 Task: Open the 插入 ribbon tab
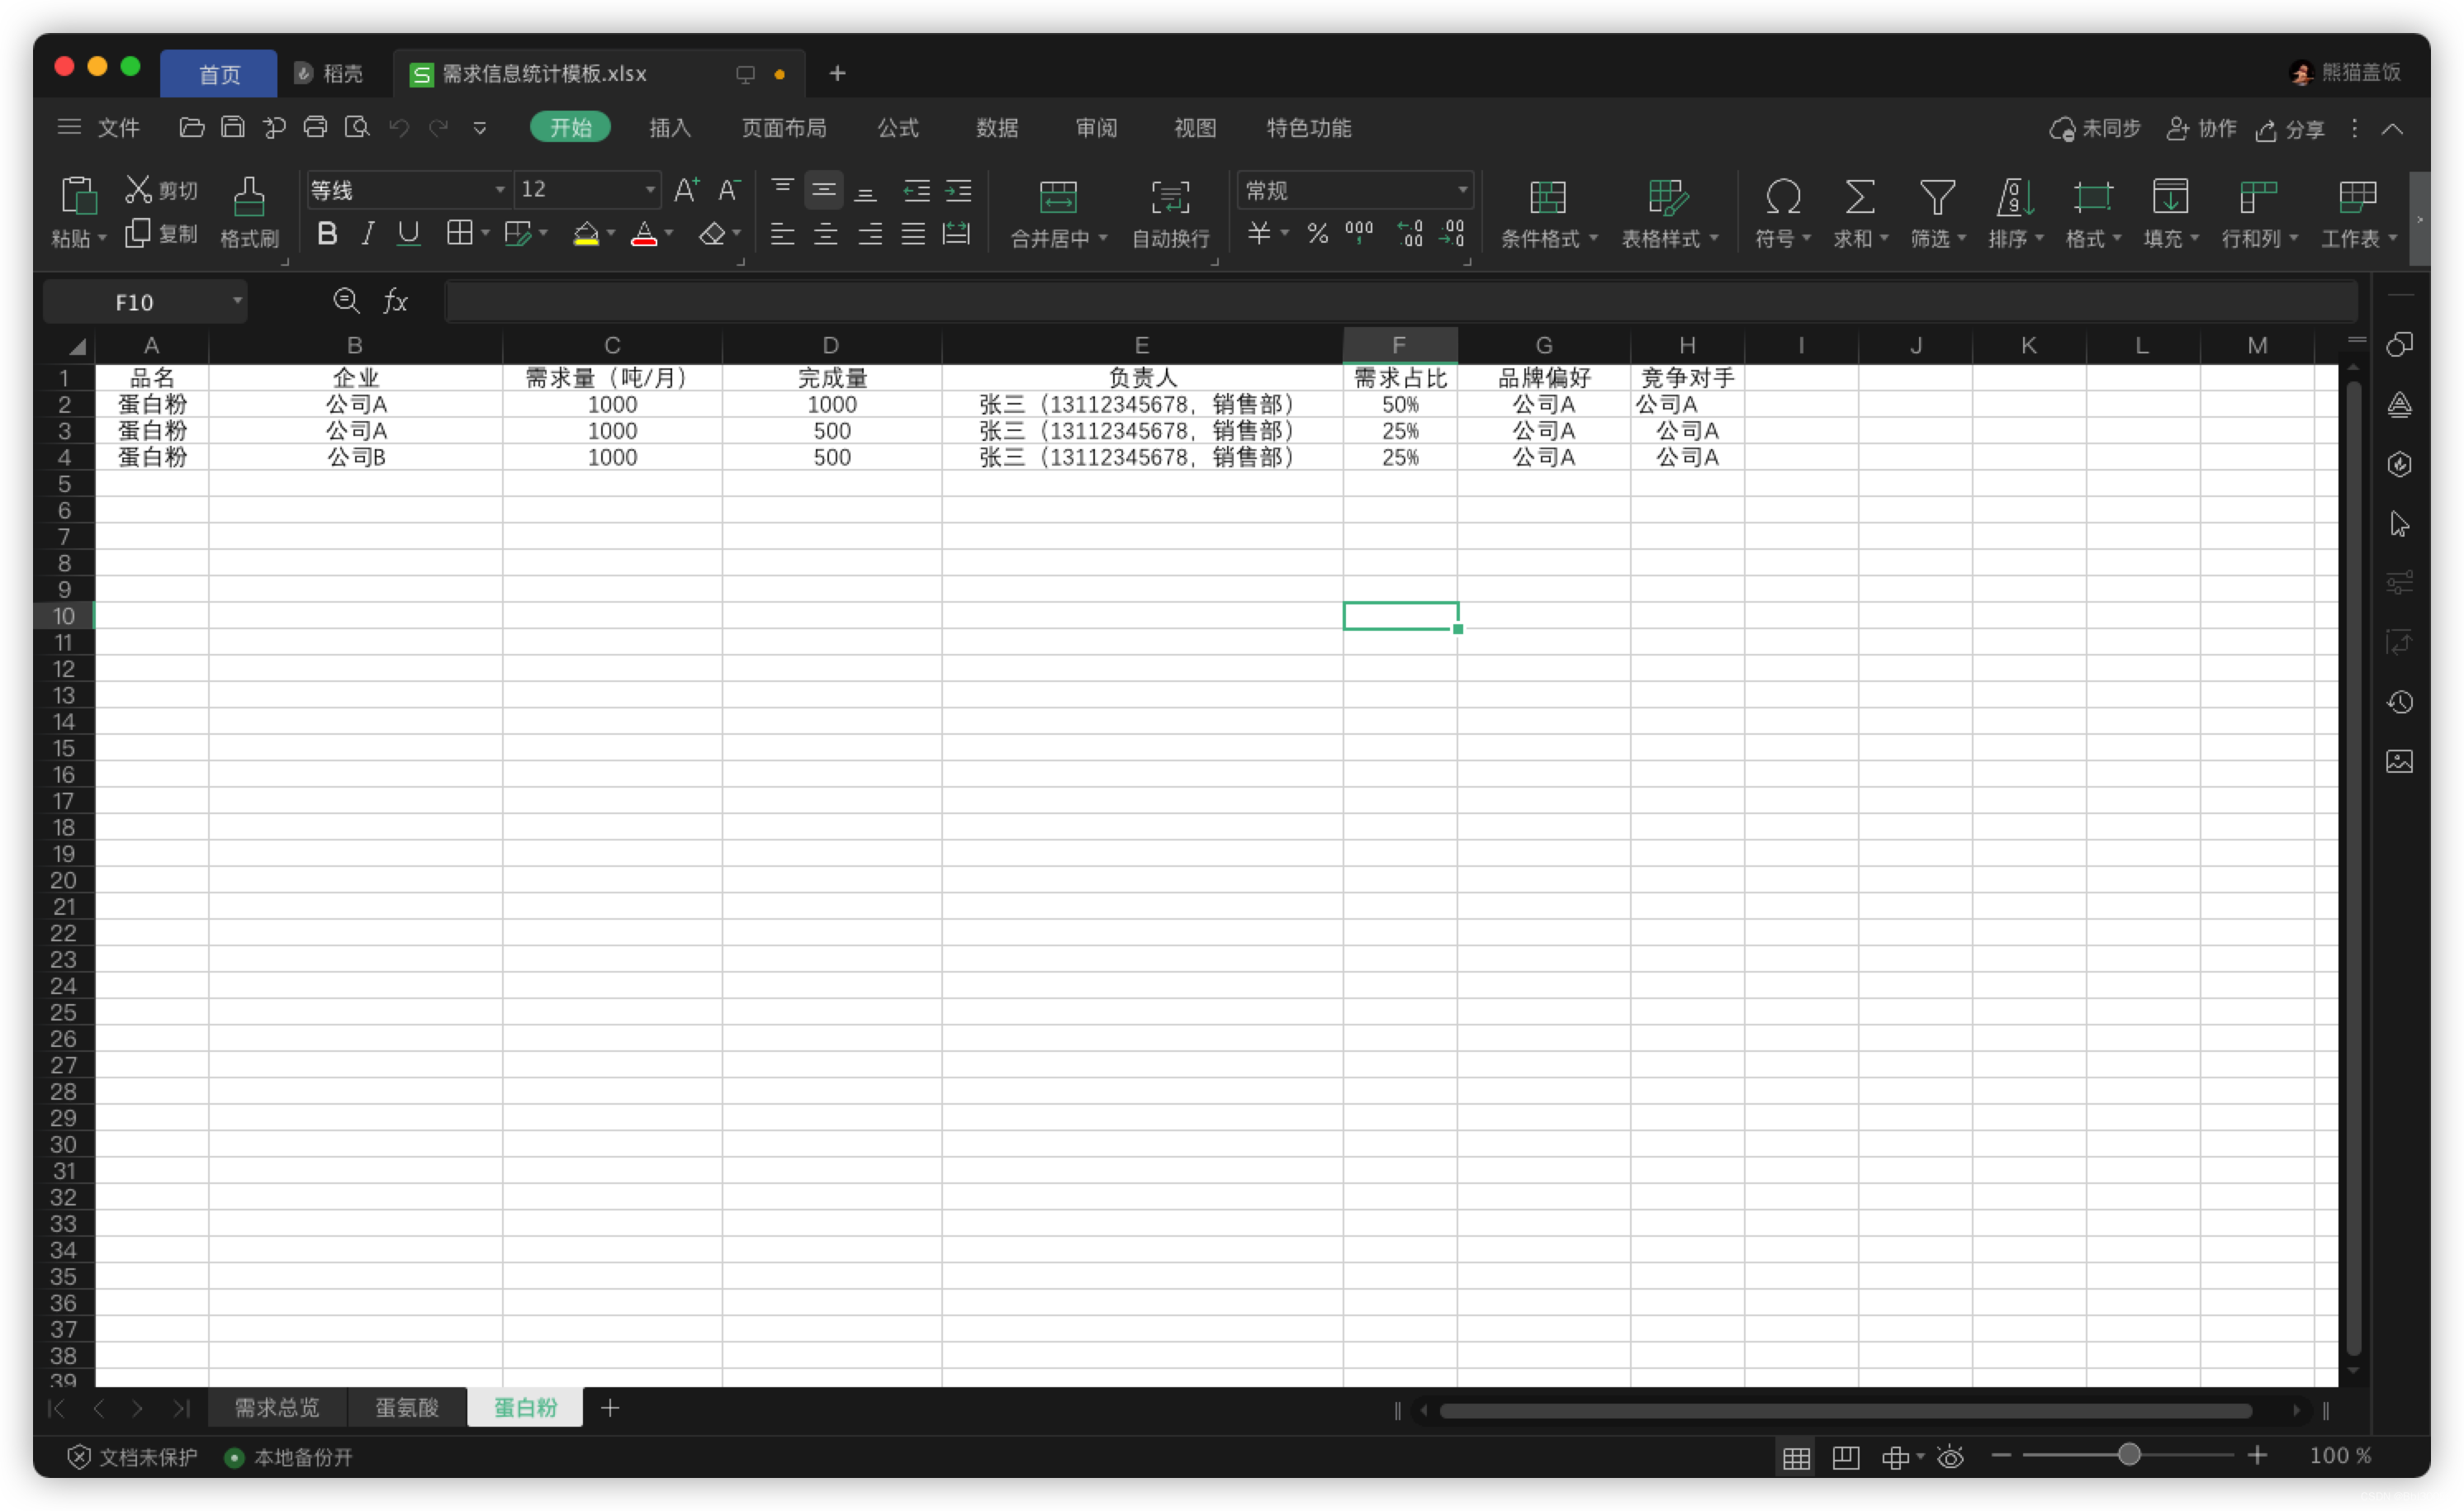pos(669,128)
